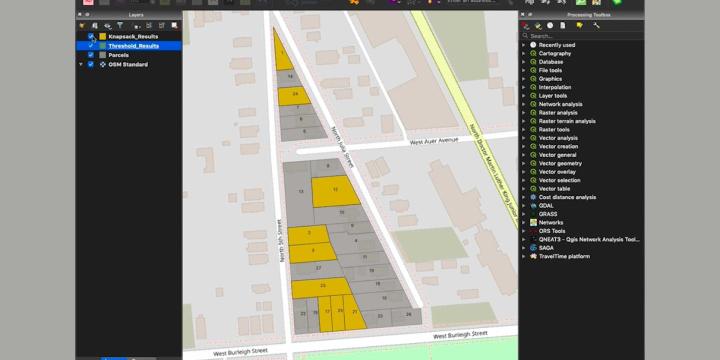This screenshot has height=360, width=720.
Task: Toggle the OSM Standard layer checkbox
Action: [90, 64]
